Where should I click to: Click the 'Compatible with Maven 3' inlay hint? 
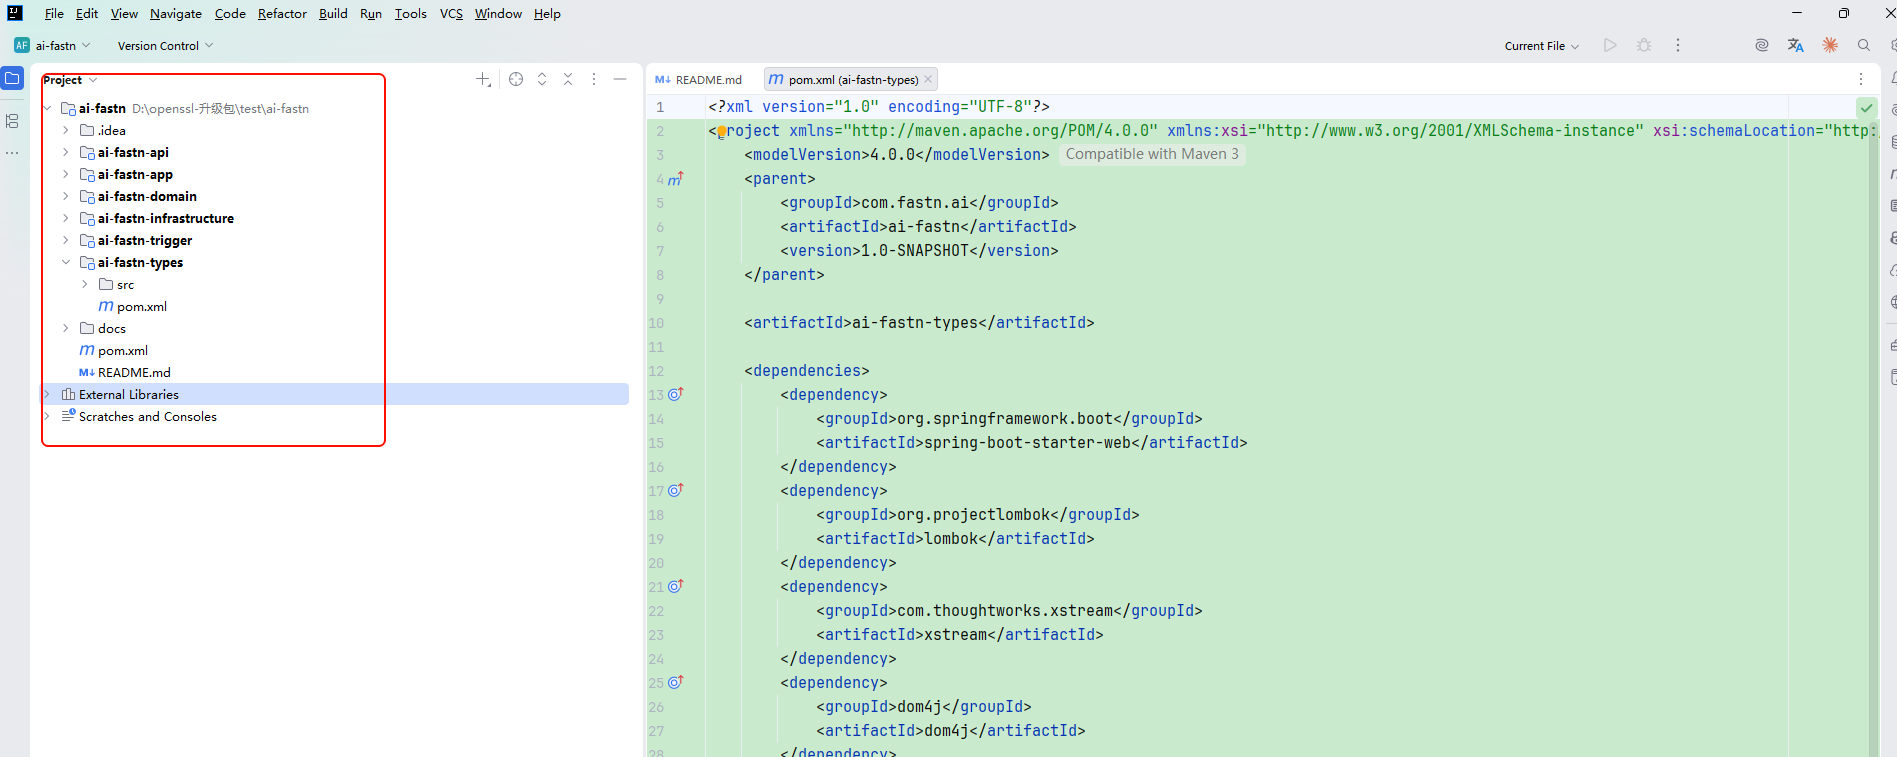point(1152,154)
